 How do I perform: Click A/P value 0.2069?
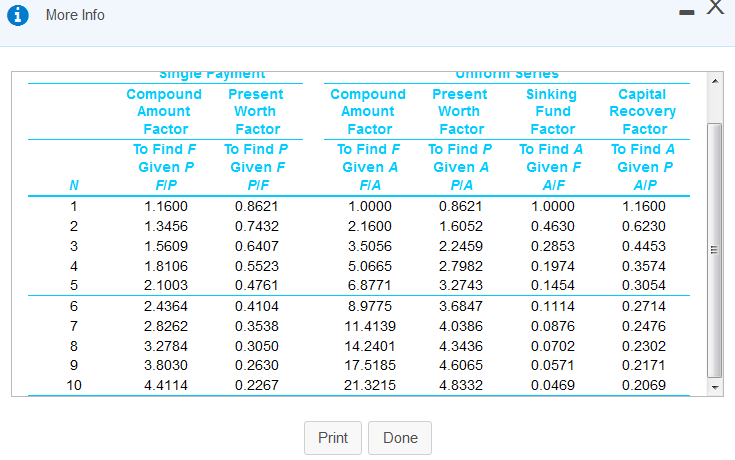coord(644,385)
